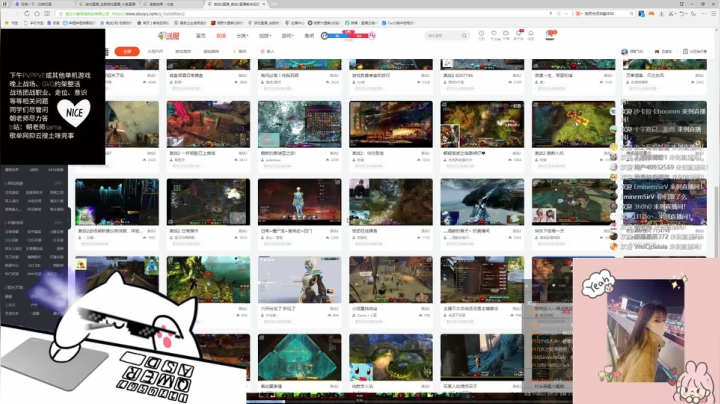
Task: Click the browser home icon
Action: [x=37, y=14]
